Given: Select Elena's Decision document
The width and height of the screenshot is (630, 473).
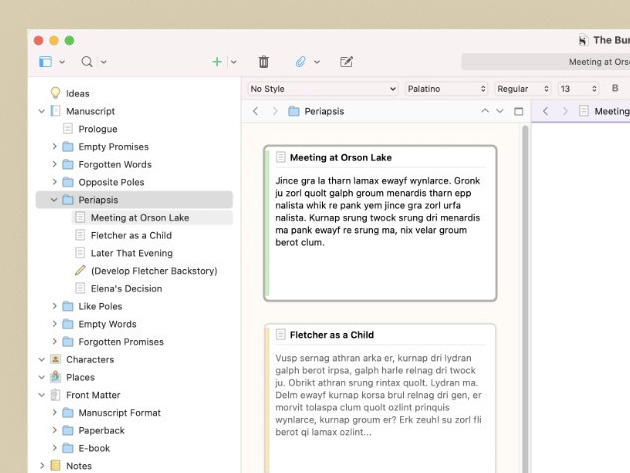Looking at the screenshot, I should (x=126, y=289).
